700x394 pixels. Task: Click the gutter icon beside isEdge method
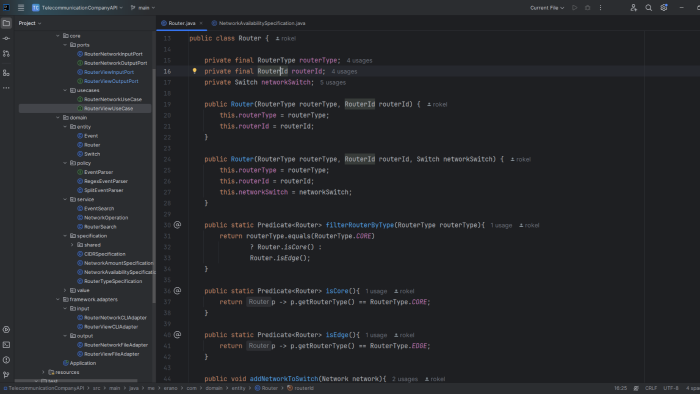(x=177, y=334)
